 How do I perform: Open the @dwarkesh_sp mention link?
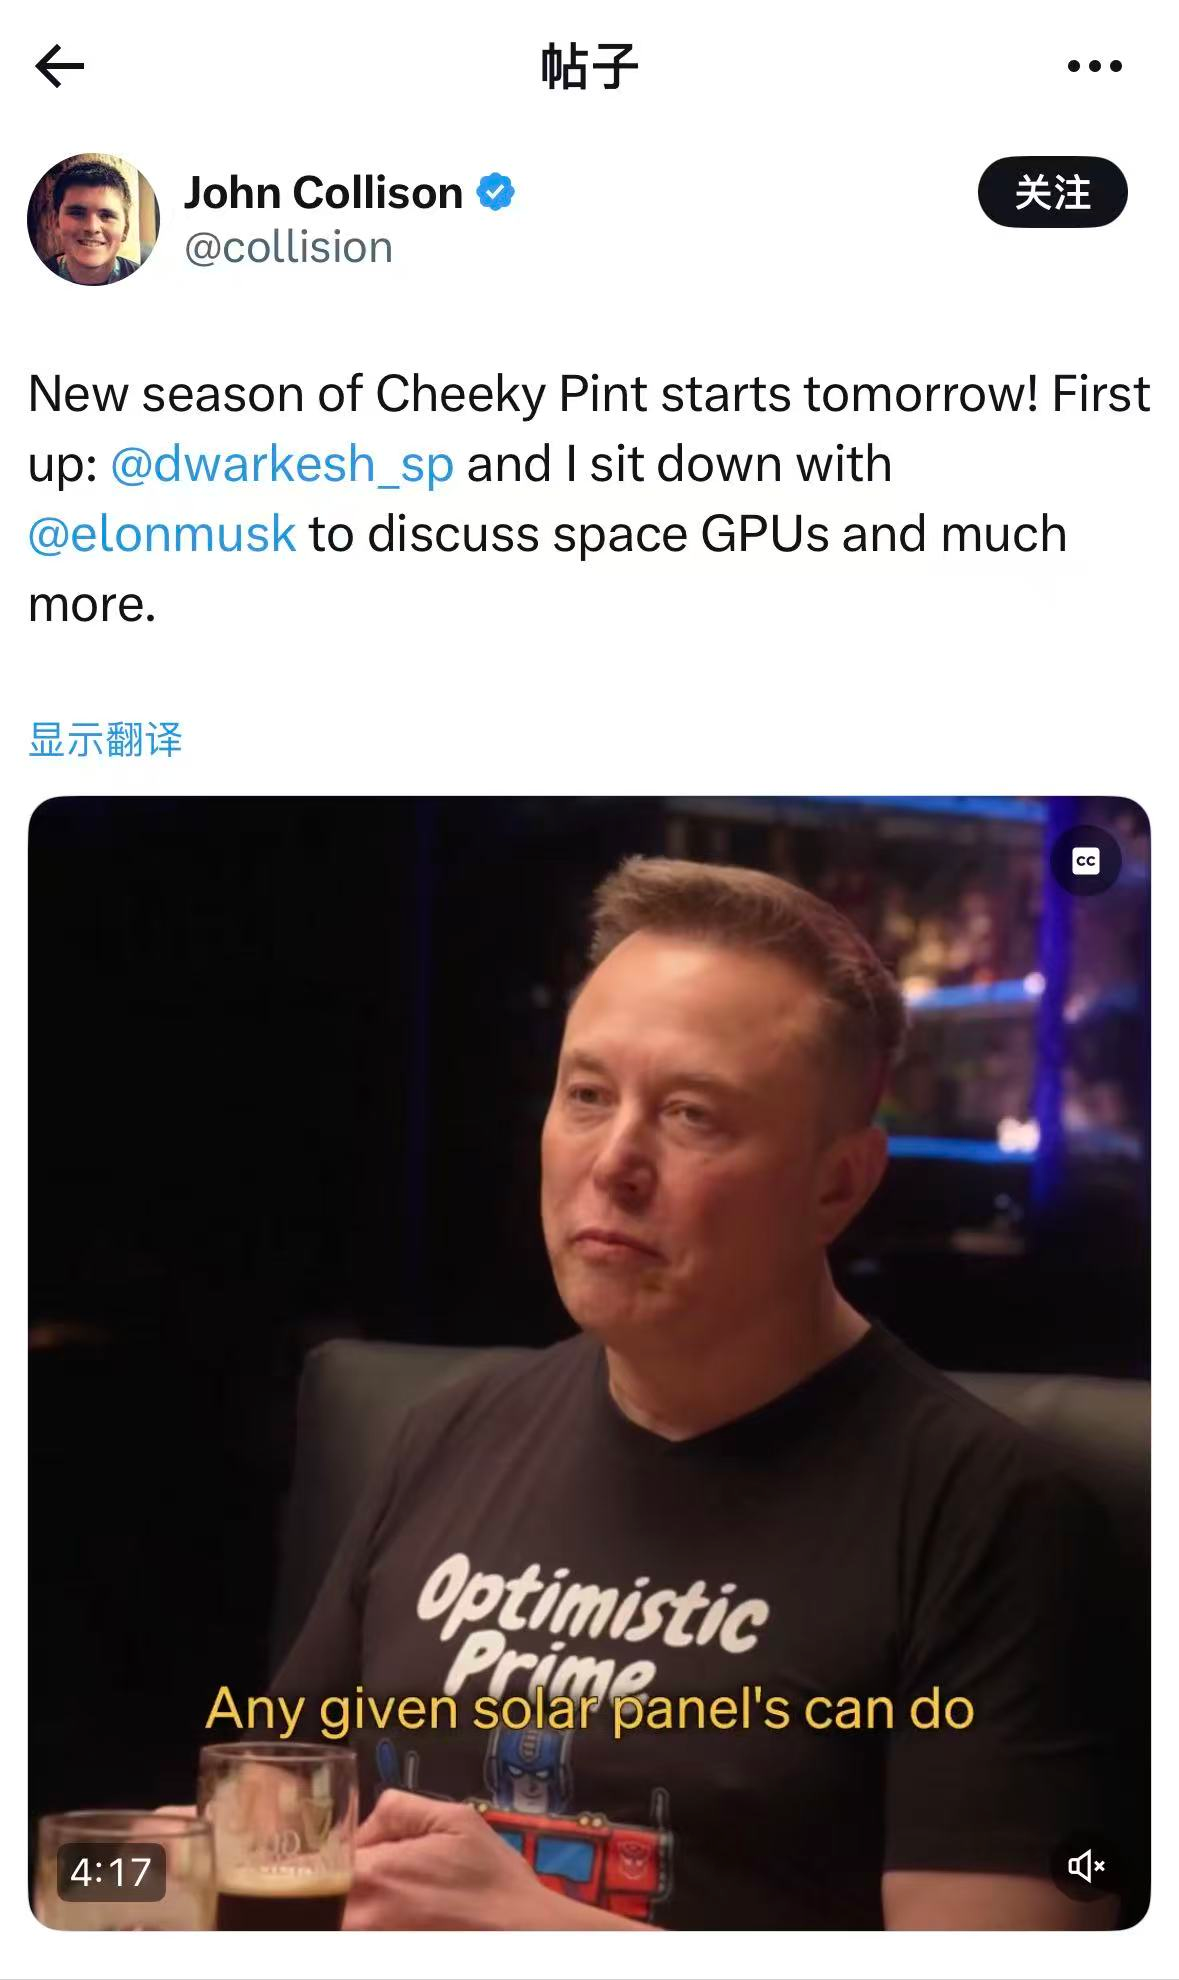281,464
